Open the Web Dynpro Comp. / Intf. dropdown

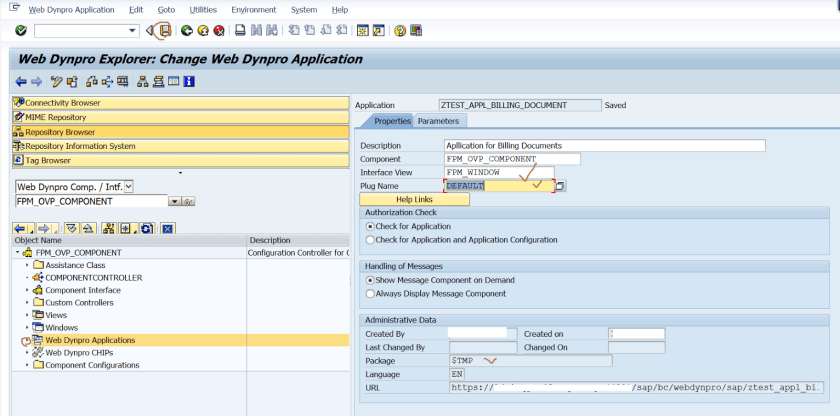127,186
